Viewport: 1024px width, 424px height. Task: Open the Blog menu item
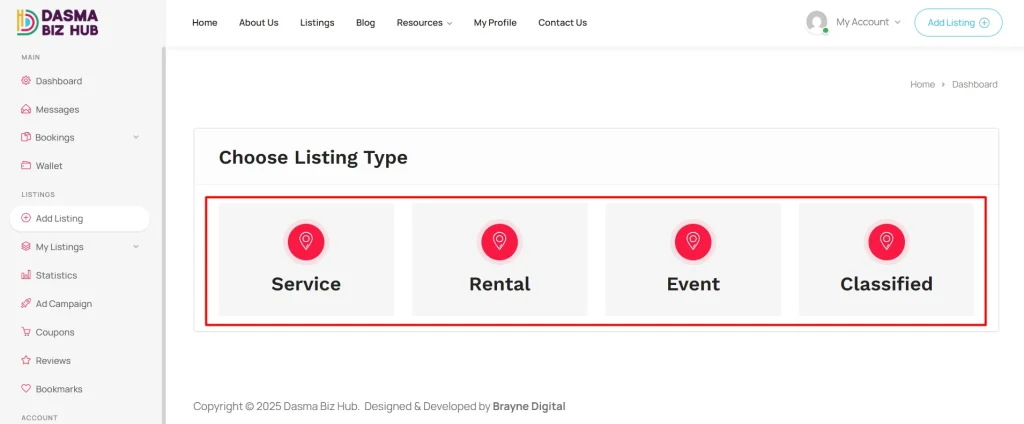point(365,23)
